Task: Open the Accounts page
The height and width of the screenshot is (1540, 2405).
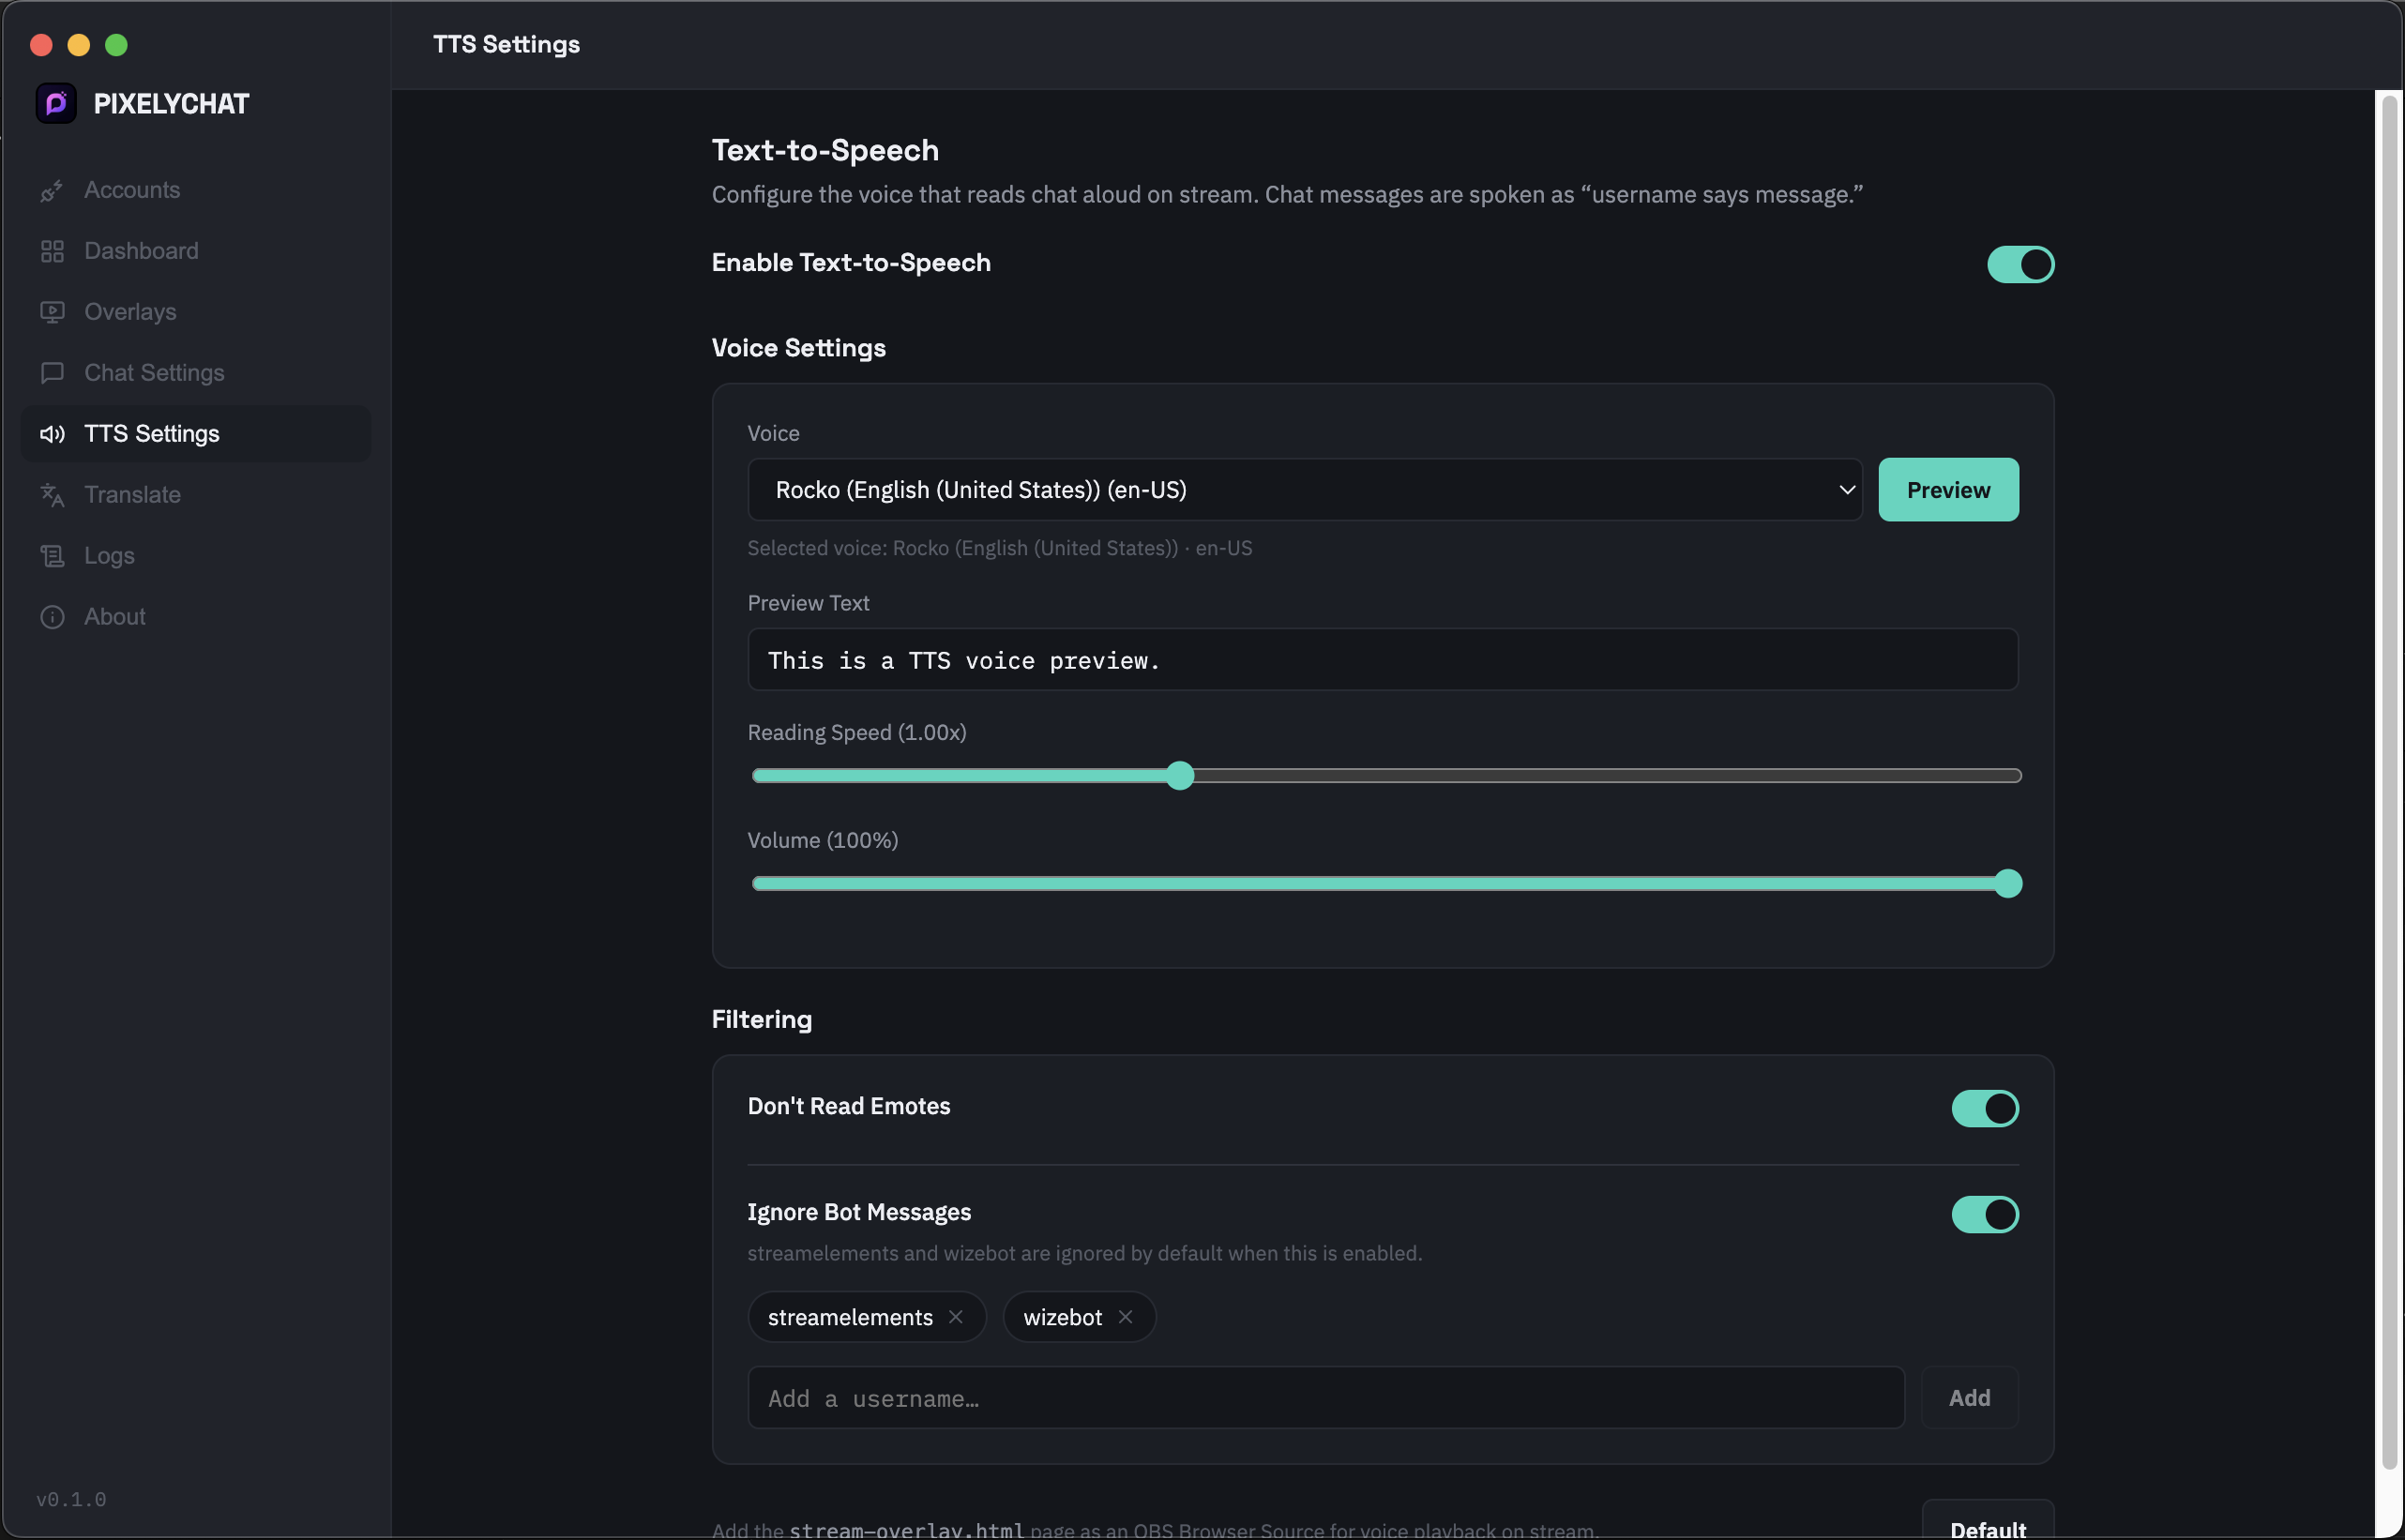Action: [x=196, y=190]
